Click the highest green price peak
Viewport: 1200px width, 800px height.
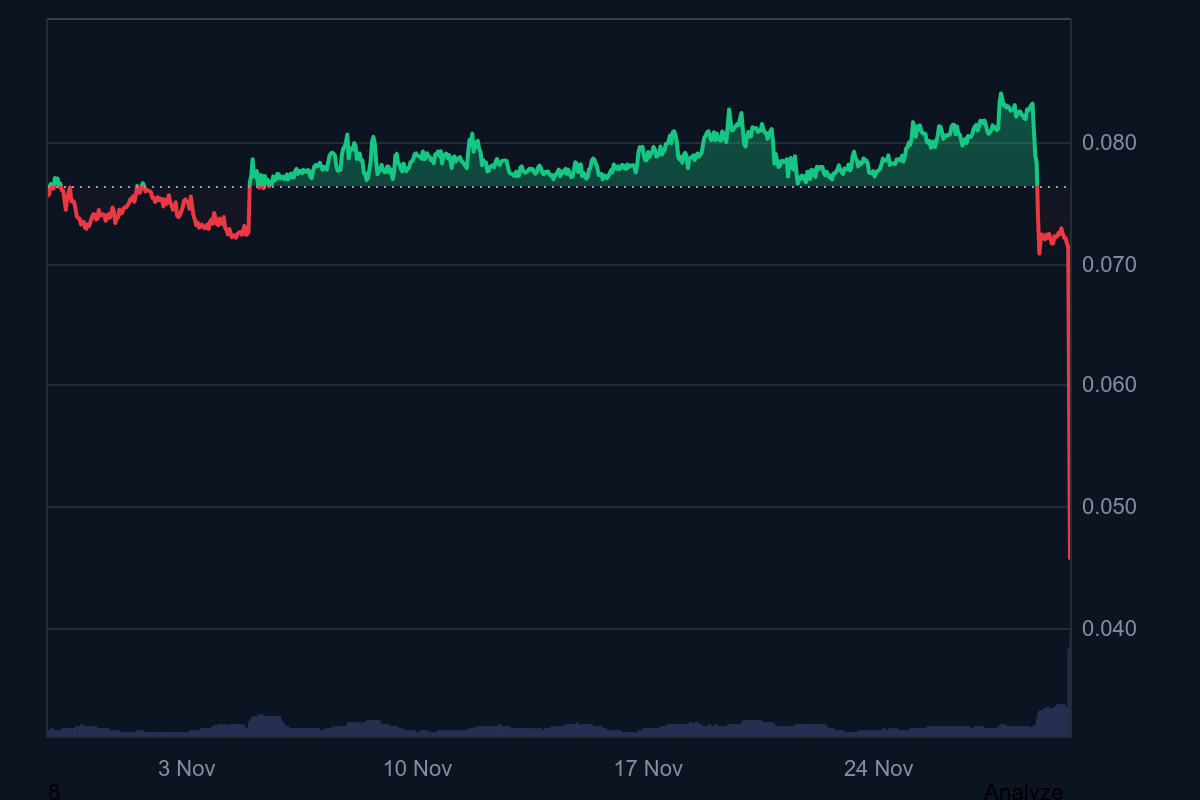(1002, 93)
